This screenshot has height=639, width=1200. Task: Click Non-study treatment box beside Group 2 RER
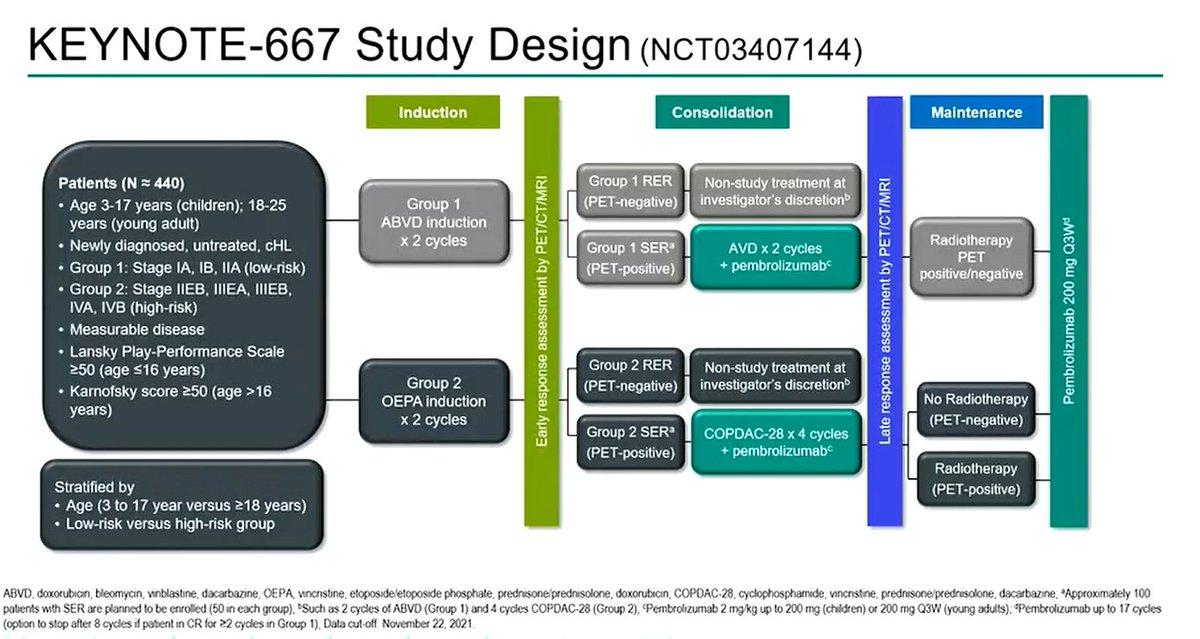(775, 375)
